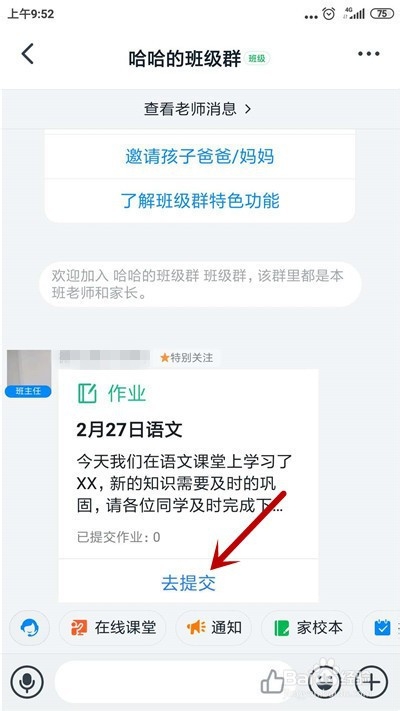
Task: Open the emoji smiley picker
Action: tap(325, 682)
